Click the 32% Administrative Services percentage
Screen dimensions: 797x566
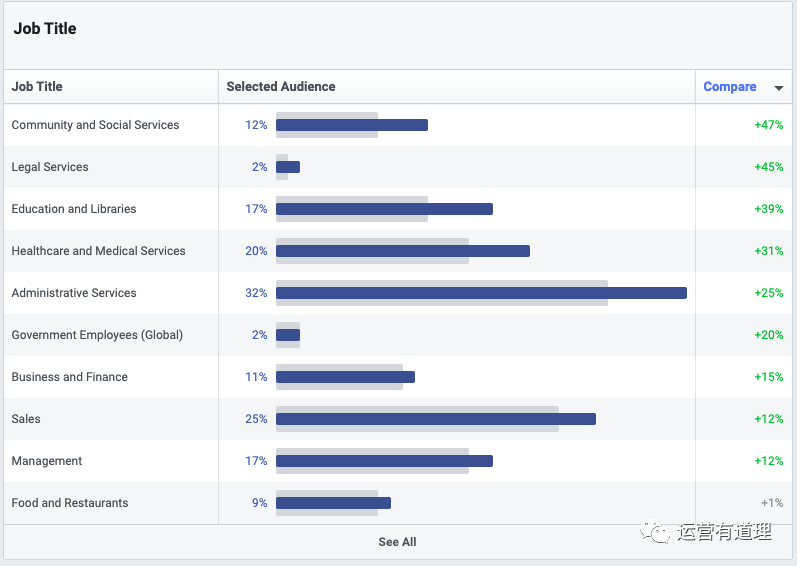pos(256,293)
